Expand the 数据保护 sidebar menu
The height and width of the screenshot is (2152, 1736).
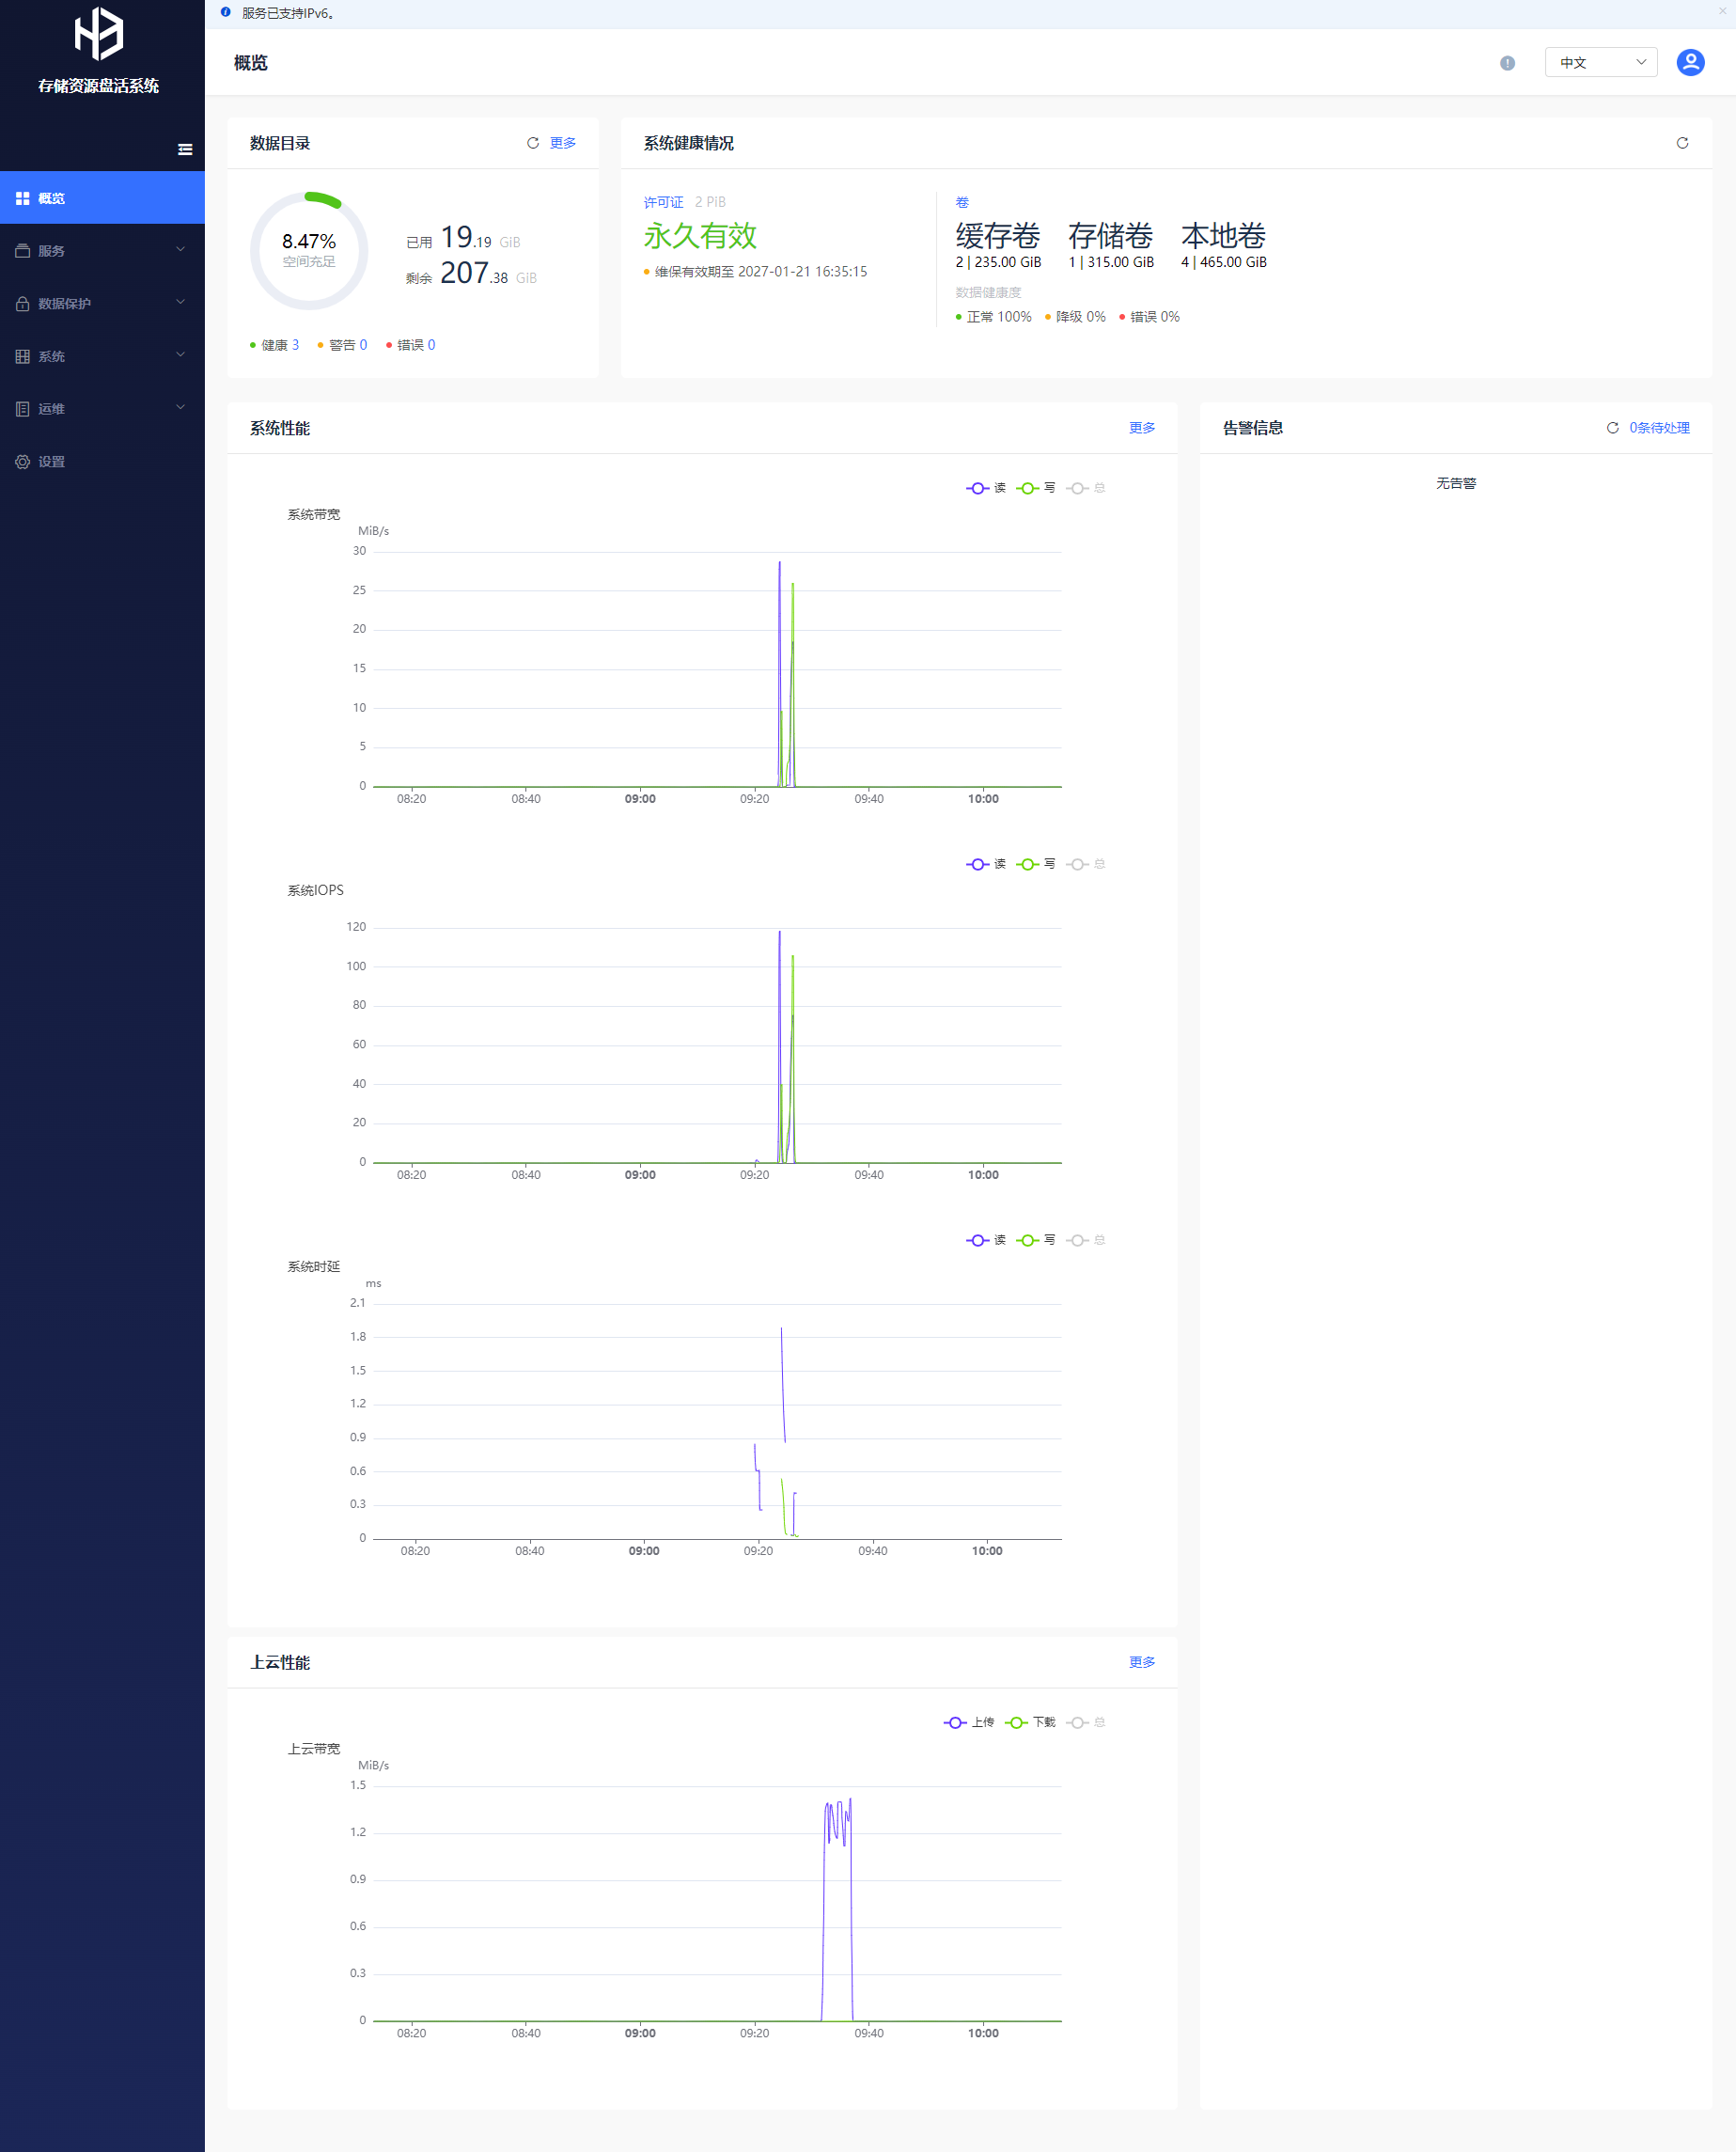[x=102, y=304]
